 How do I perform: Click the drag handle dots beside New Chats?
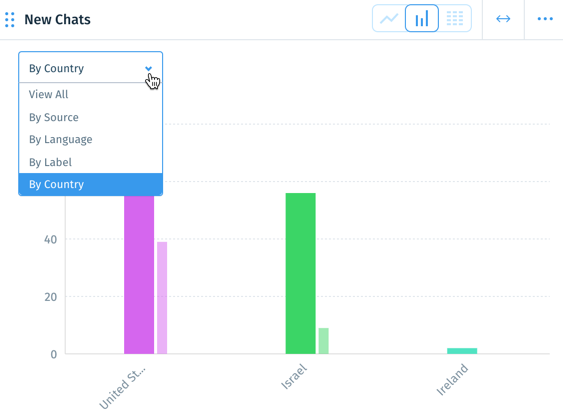(10, 20)
